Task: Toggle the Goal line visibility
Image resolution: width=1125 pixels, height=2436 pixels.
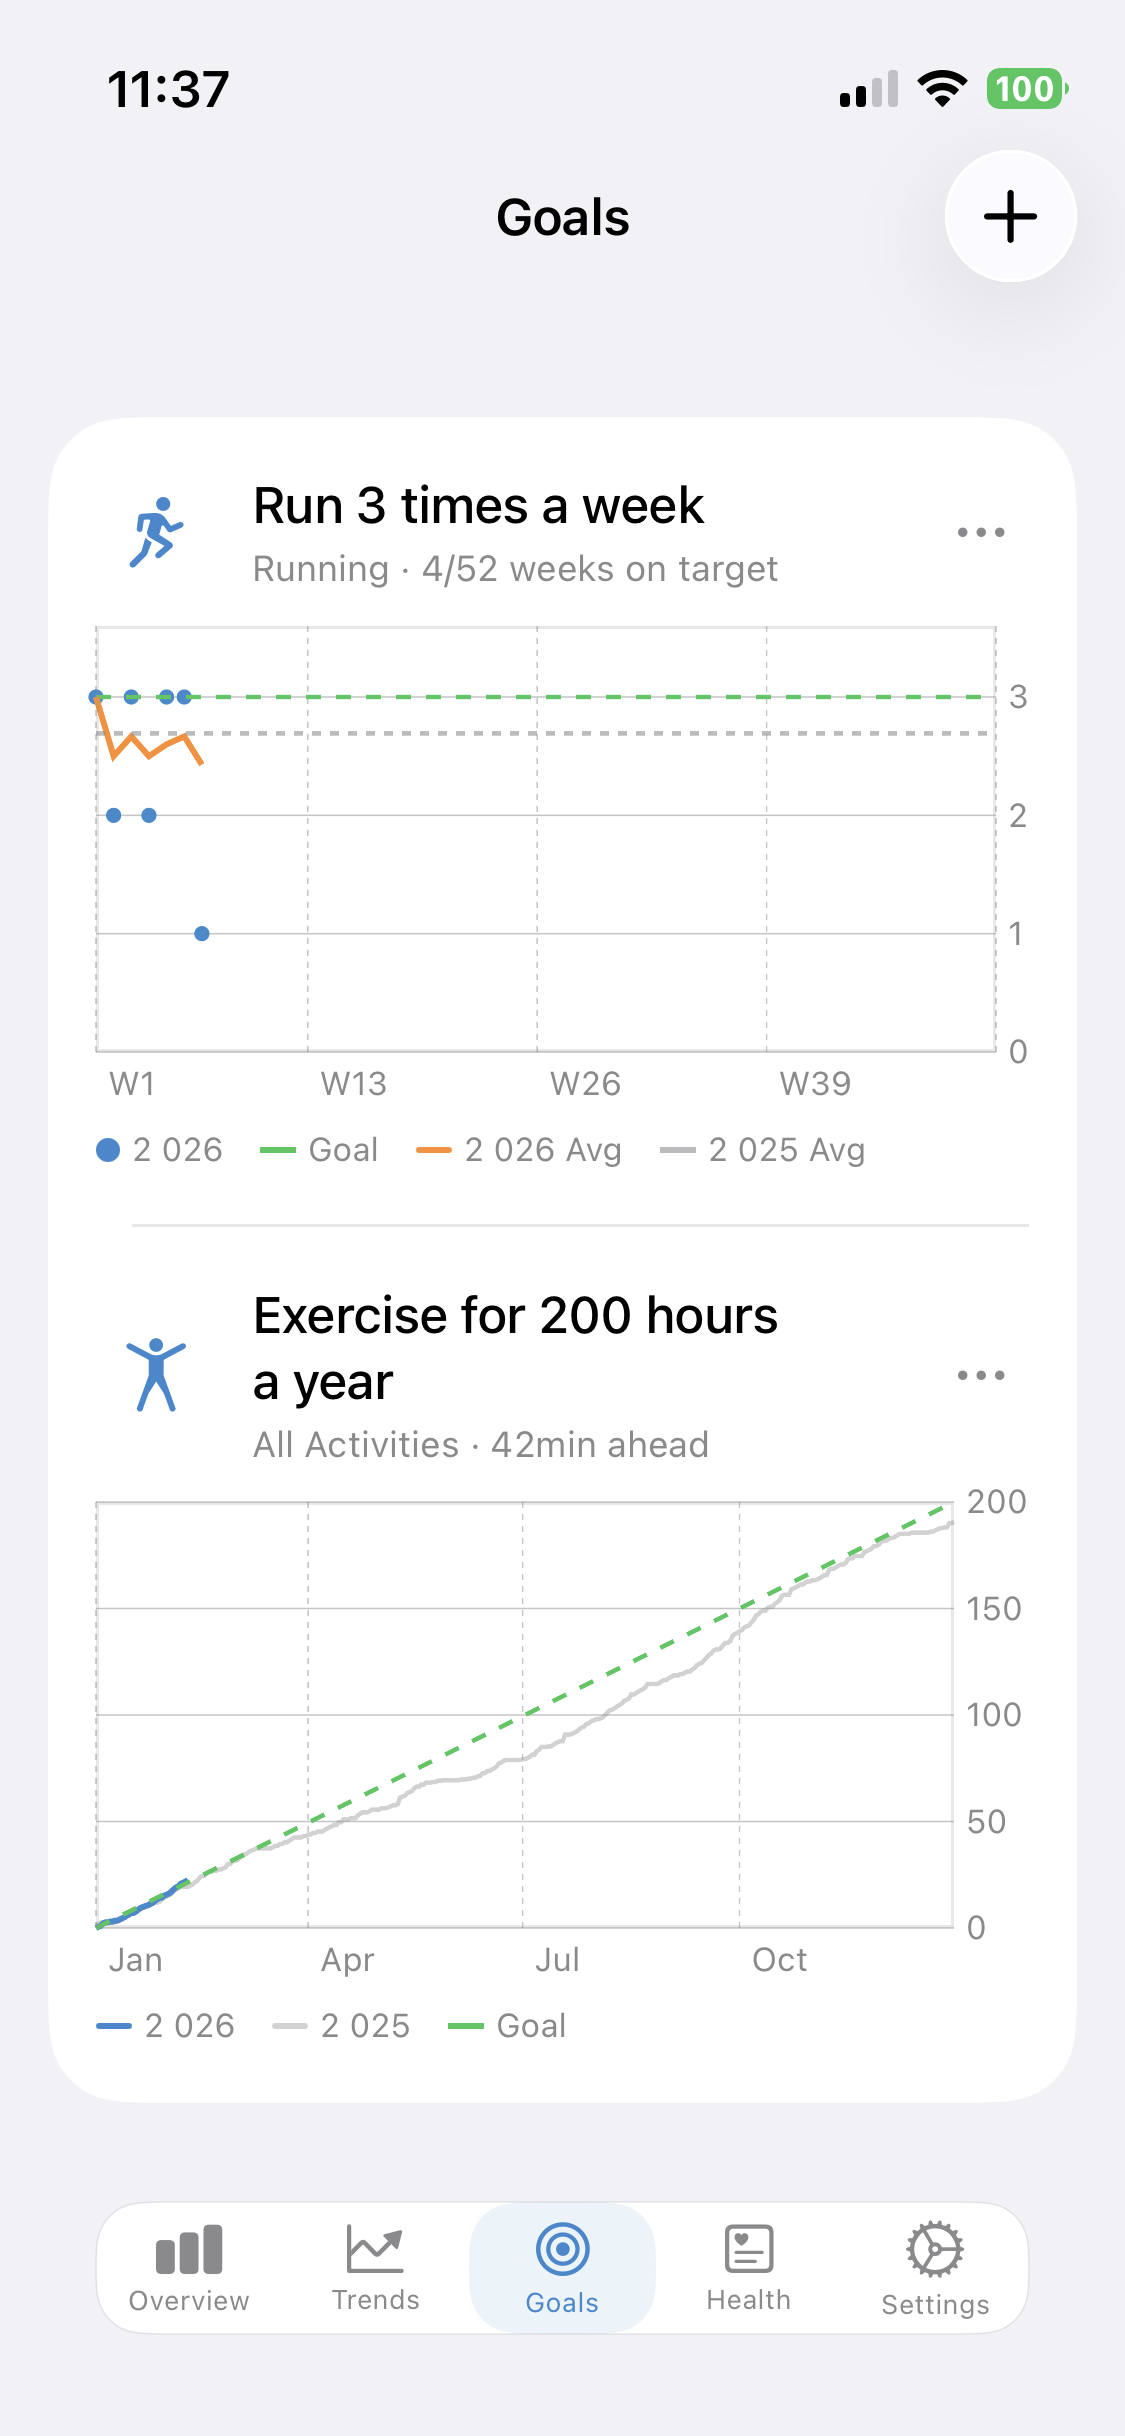Action: [x=320, y=1149]
